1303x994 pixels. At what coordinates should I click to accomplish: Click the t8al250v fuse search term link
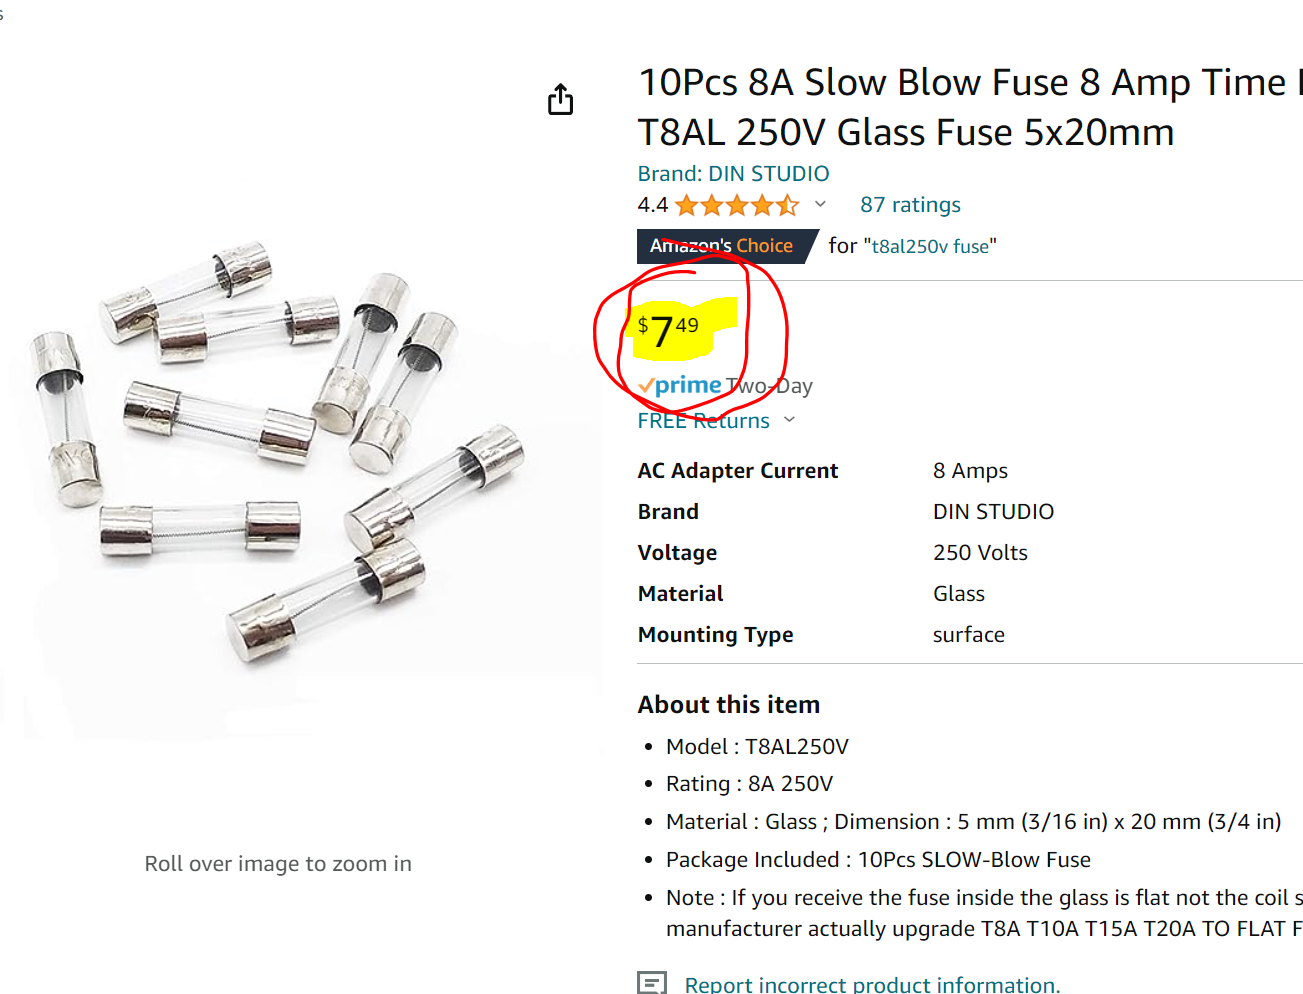point(928,245)
